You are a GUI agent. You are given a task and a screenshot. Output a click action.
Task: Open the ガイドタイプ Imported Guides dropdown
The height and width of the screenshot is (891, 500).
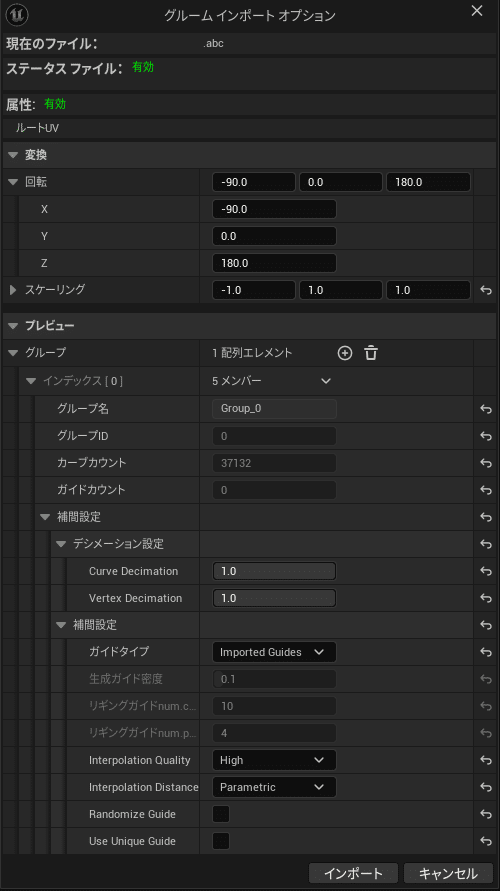point(274,652)
